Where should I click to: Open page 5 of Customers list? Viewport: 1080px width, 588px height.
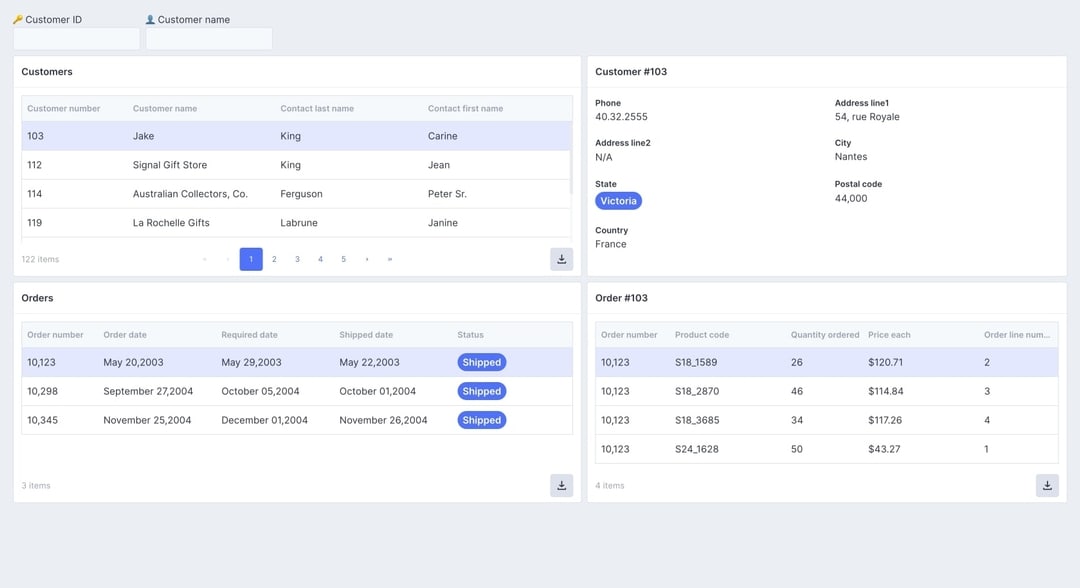(x=344, y=260)
